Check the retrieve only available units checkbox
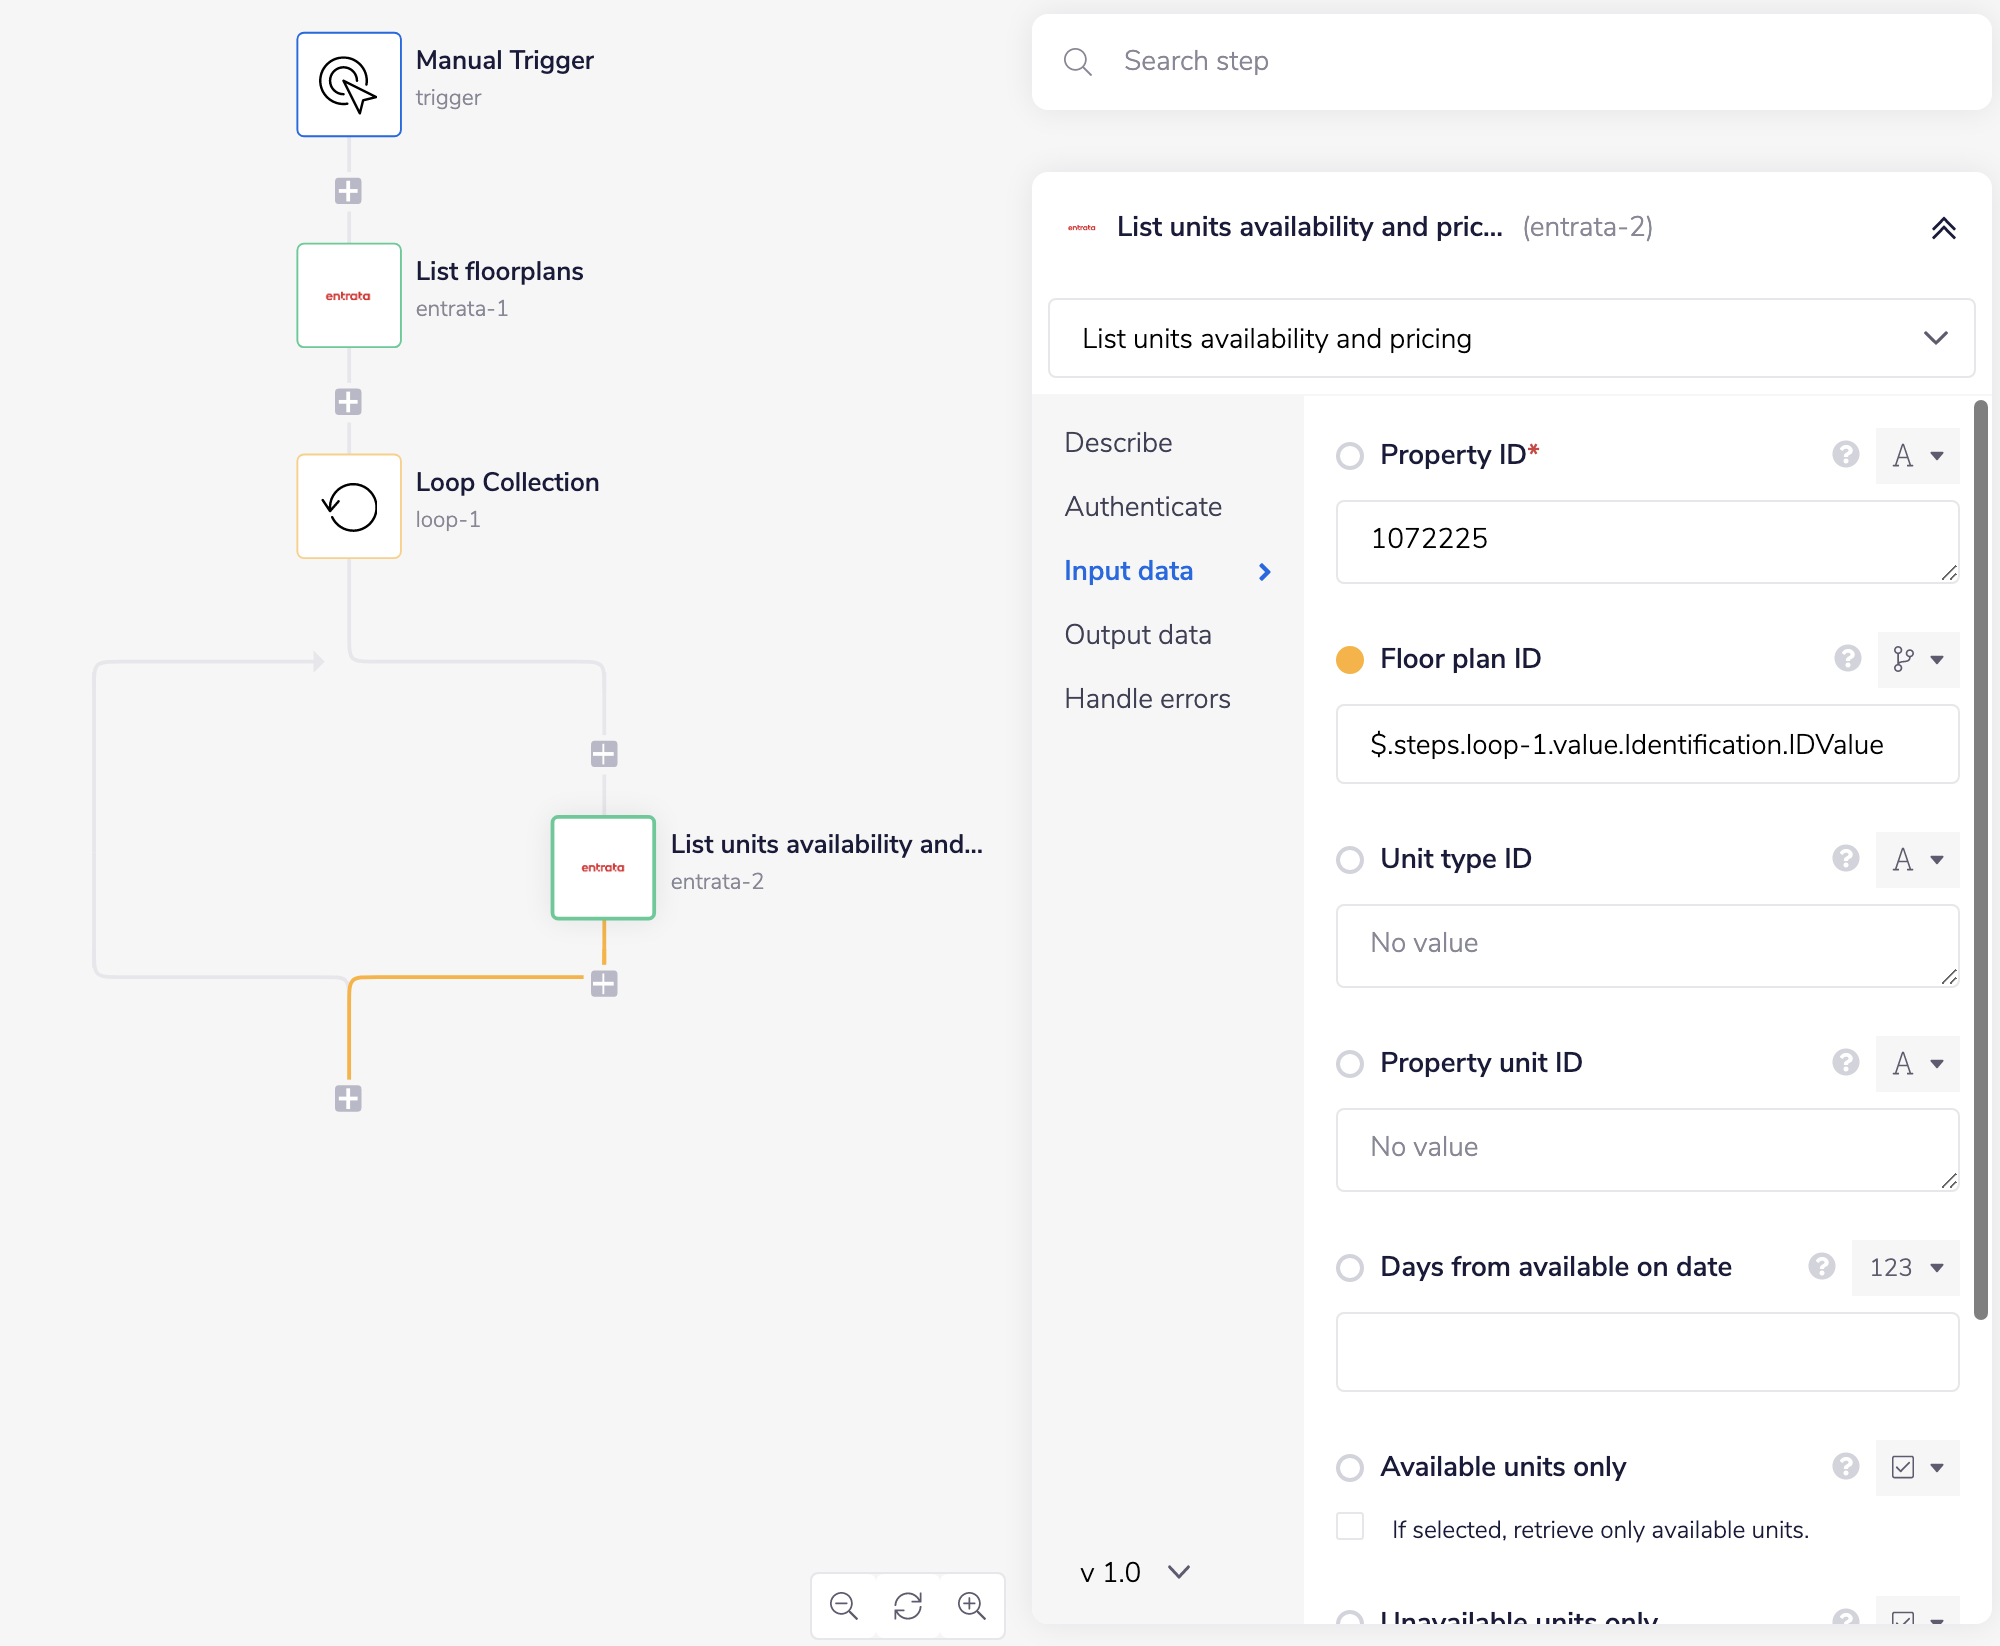The width and height of the screenshot is (2000, 1646). point(1350,1527)
